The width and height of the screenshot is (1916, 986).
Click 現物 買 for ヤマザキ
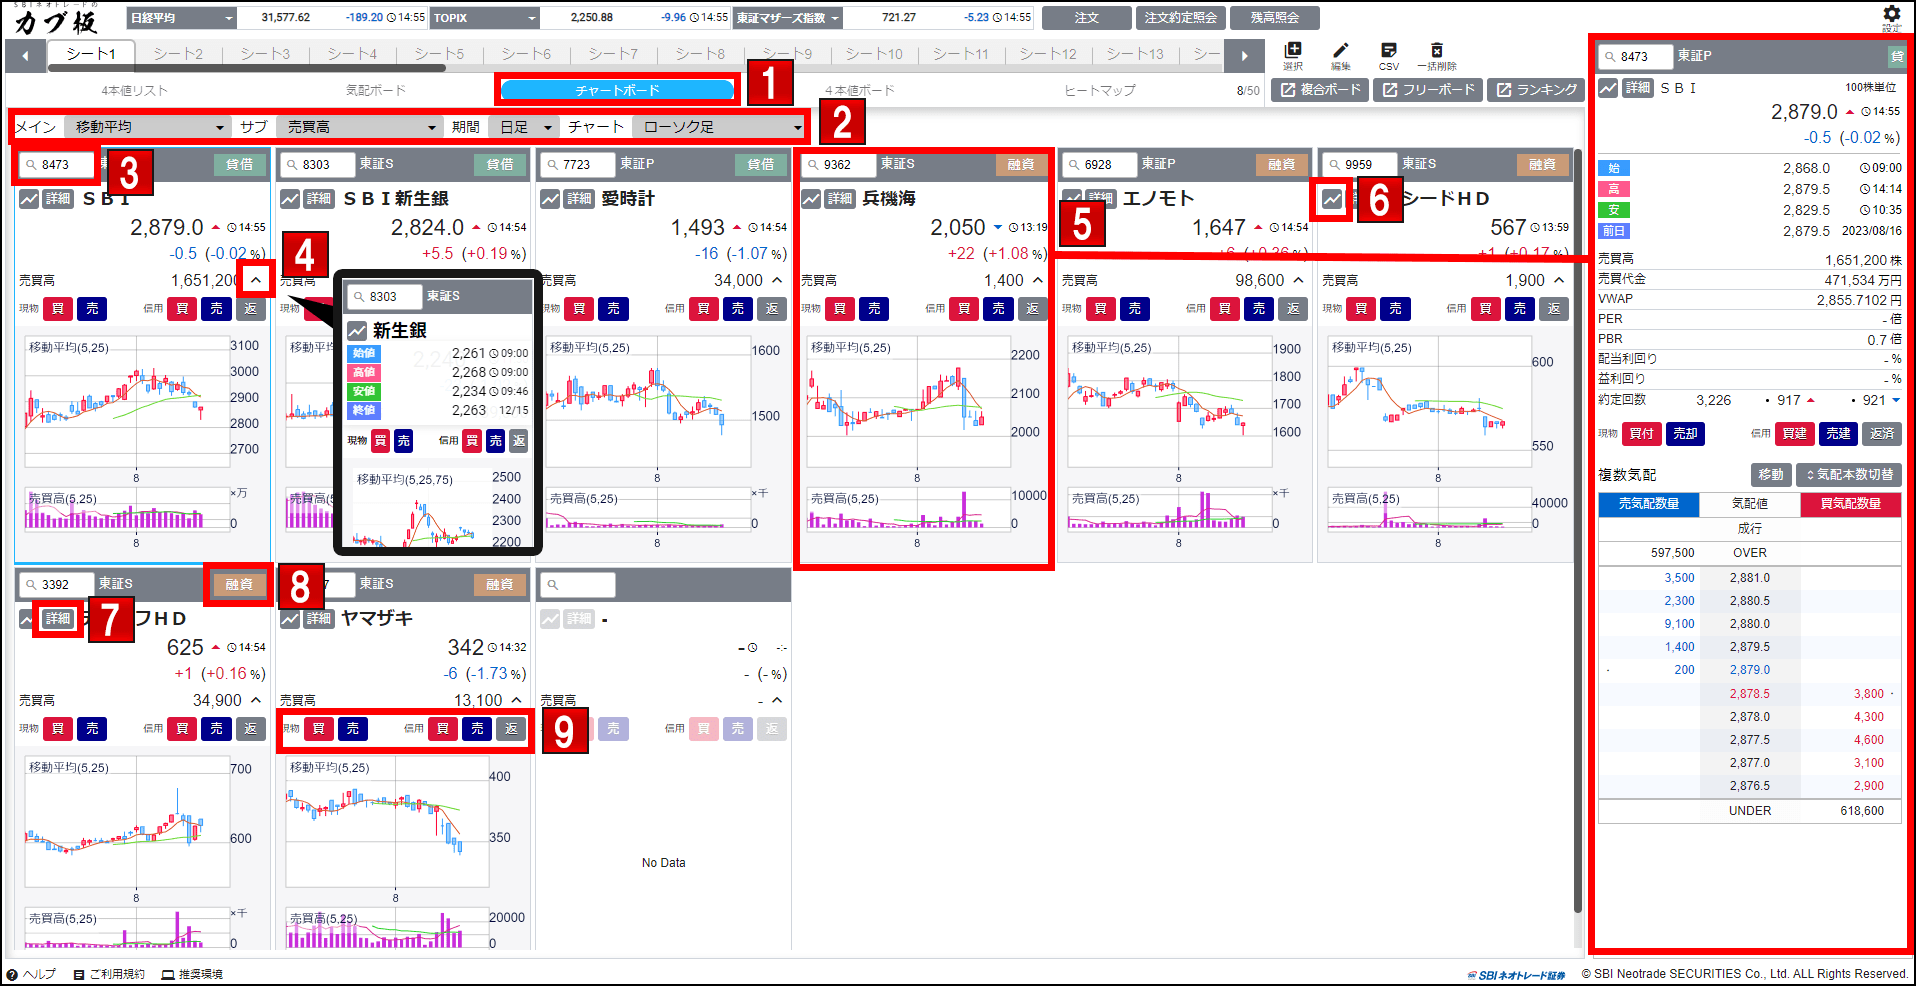pyautogui.click(x=318, y=729)
